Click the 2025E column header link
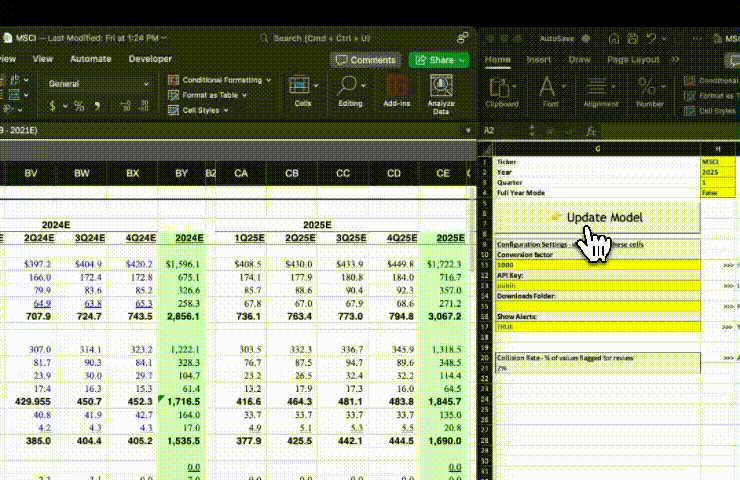Image resolution: width=740 pixels, height=480 pixels. pos(450,238)
